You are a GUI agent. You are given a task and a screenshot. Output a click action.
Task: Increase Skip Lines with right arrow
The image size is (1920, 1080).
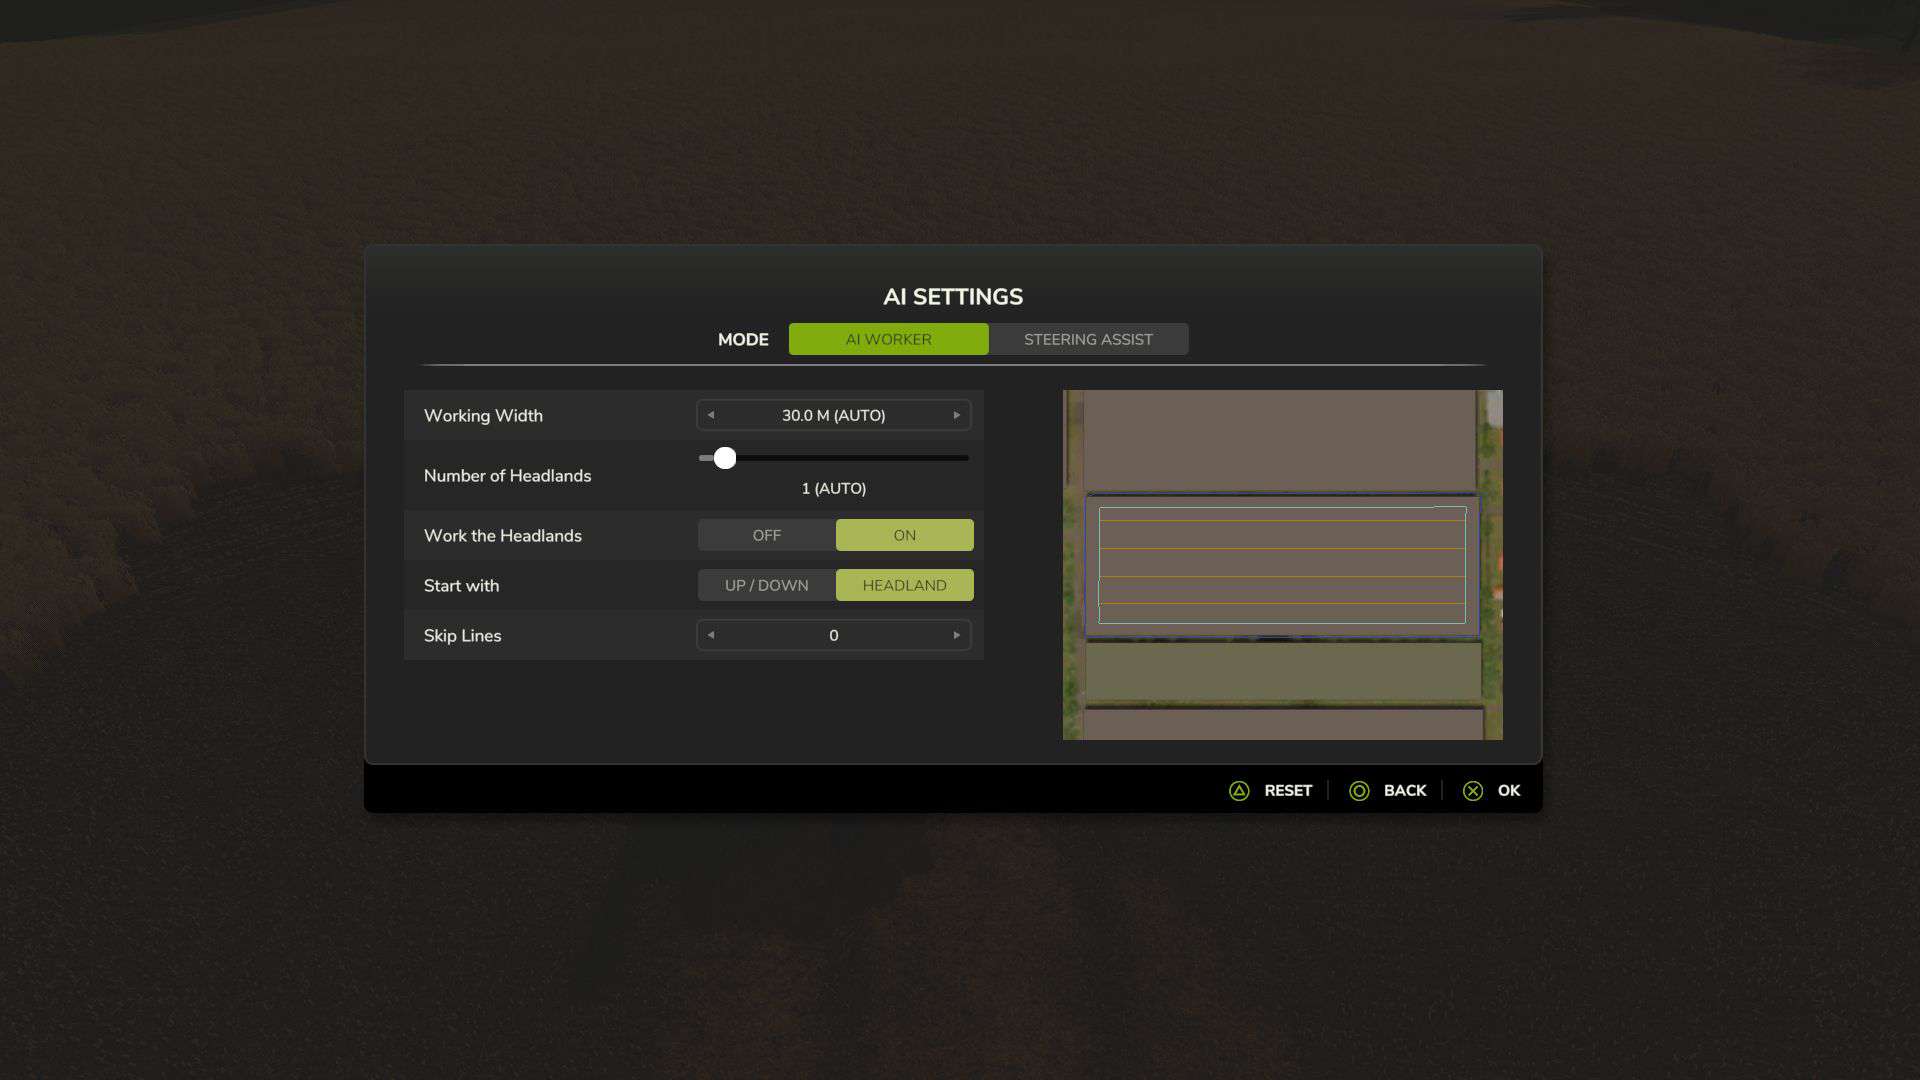(x=957, y=635)
